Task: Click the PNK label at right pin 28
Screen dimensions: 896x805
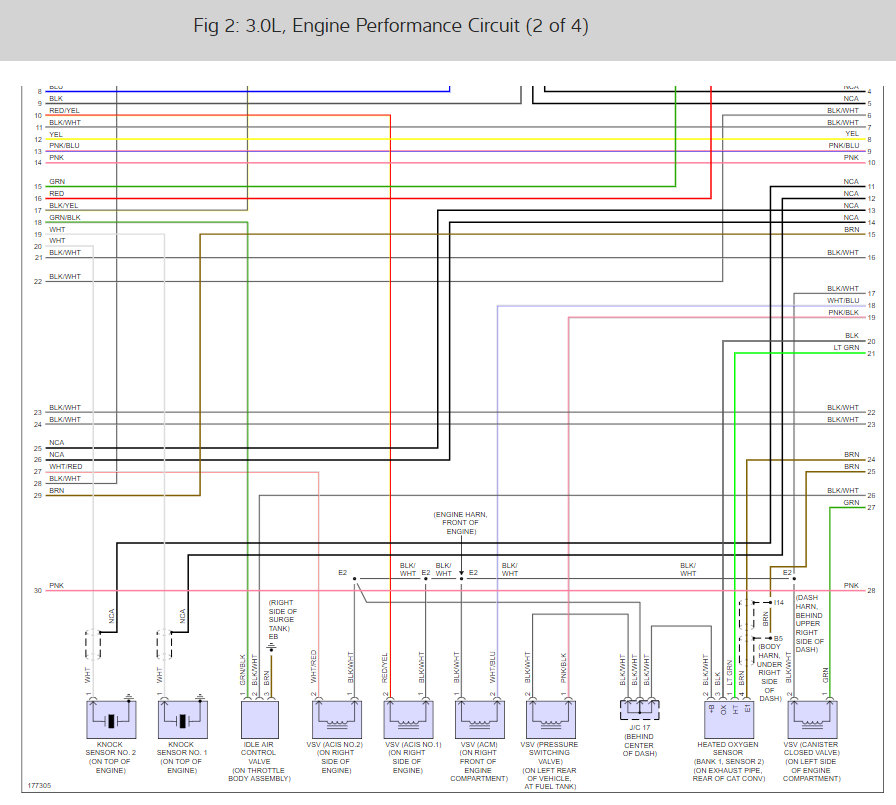Action: click(x=851, y=586)
